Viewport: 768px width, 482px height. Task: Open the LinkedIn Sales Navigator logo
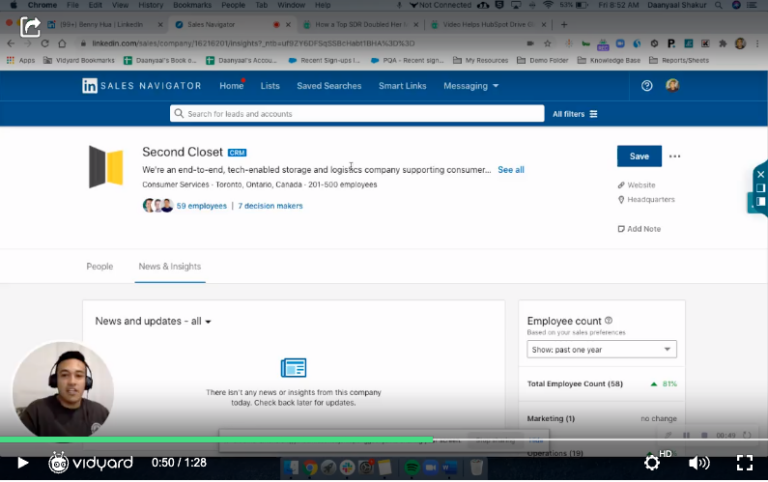coord(142,86)
